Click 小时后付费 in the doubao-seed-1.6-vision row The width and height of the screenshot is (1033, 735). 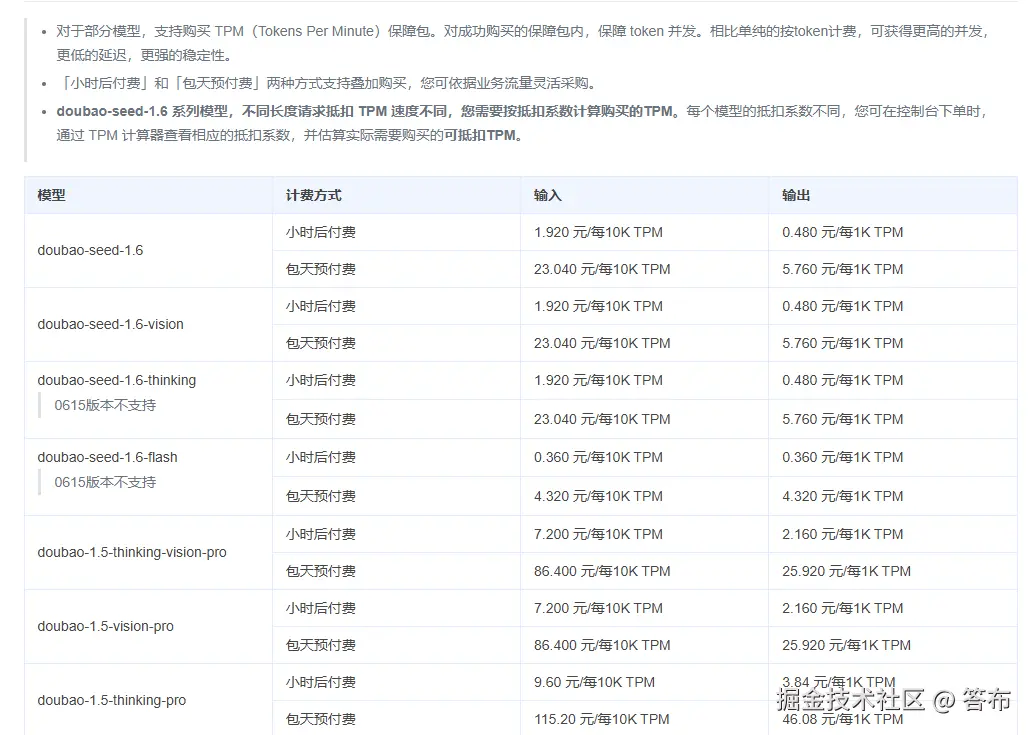(321, 306)
